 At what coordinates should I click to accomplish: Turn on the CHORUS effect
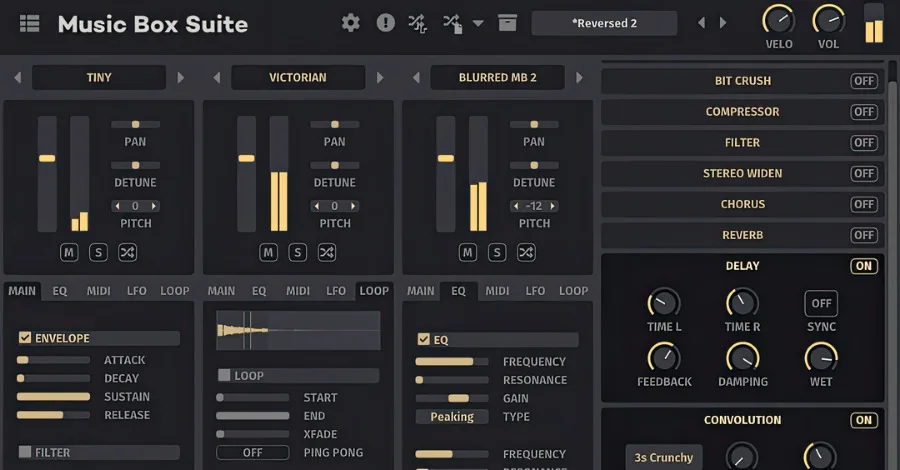864,204
